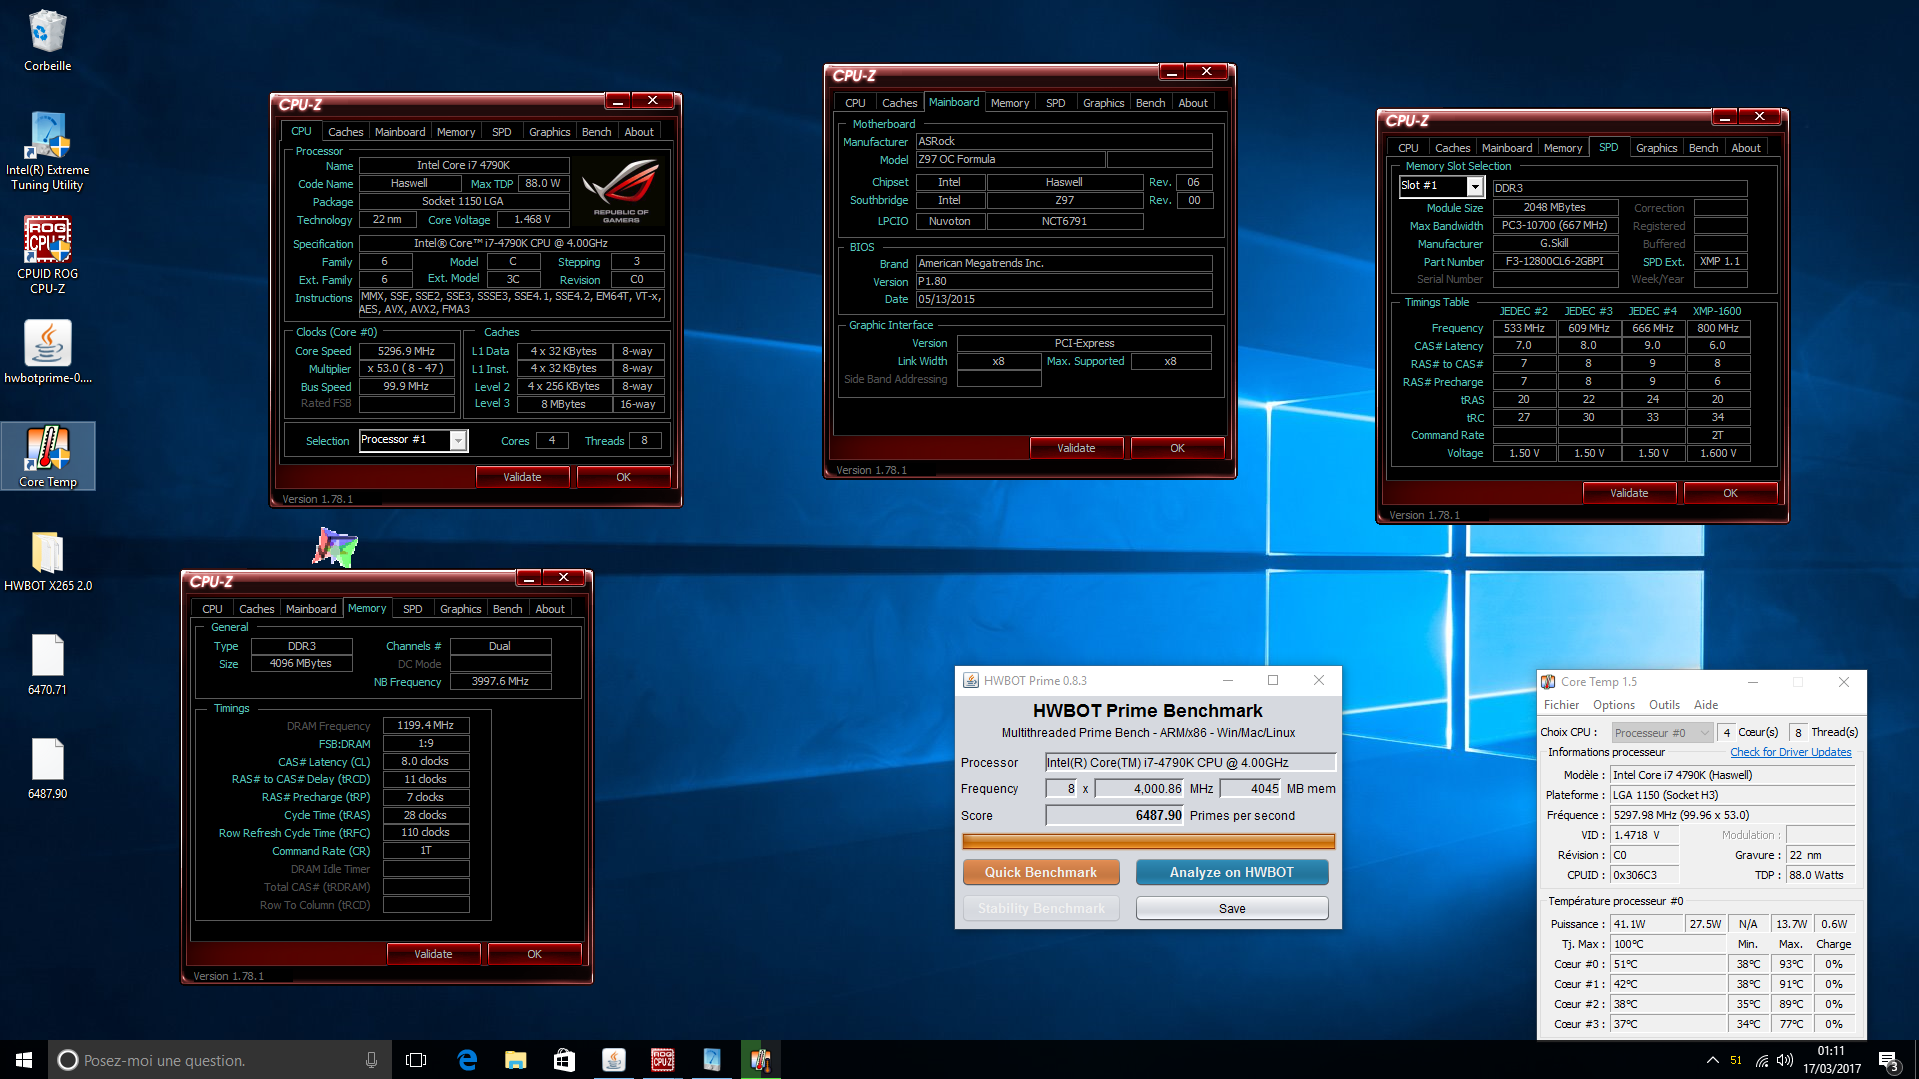Click the Core Temp temperature tray indicator 51
The width and height of the screenshot is (1919, 1079).
[1736, 1060]
